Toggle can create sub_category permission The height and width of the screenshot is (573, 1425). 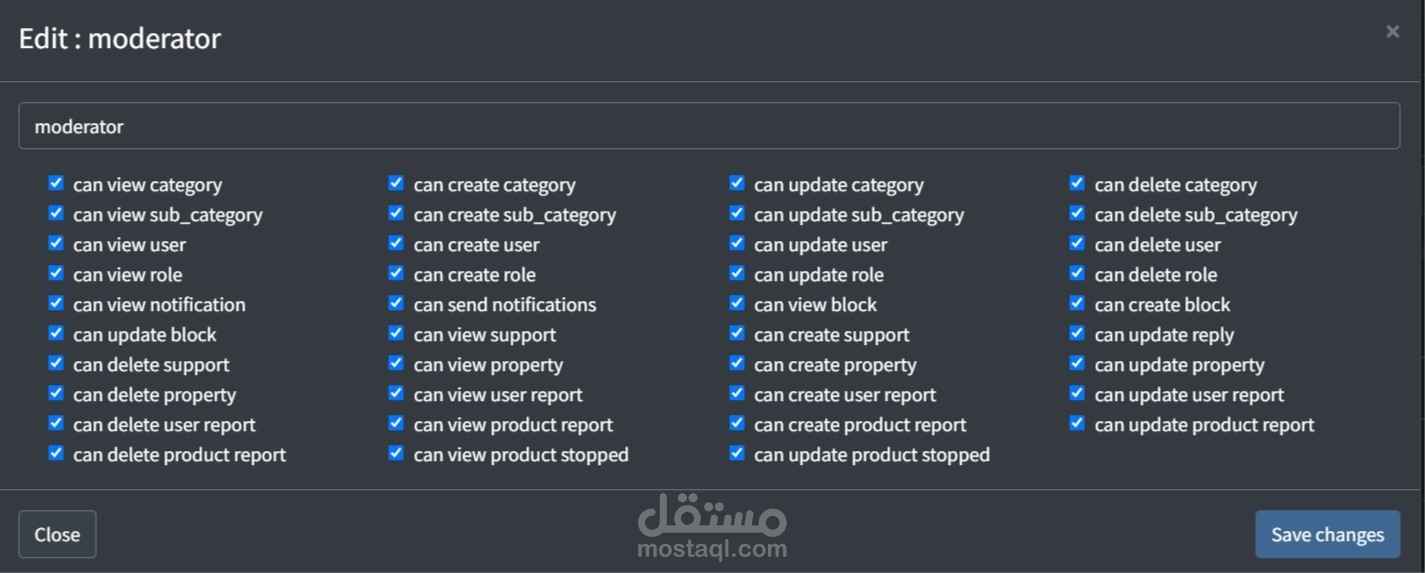pyautogui.click(x=396, y=213)
